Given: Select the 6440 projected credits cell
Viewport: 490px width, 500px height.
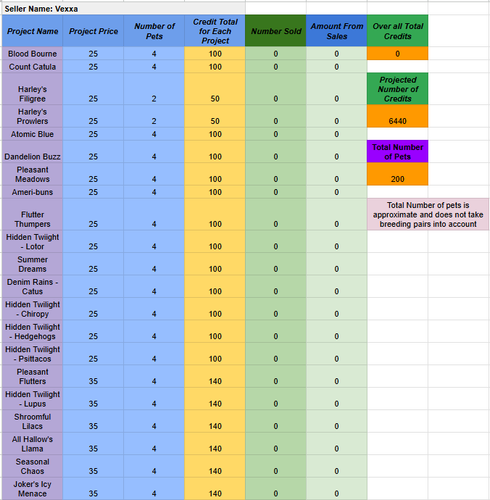Looking at the screenshot, I should tap(397, 116).
